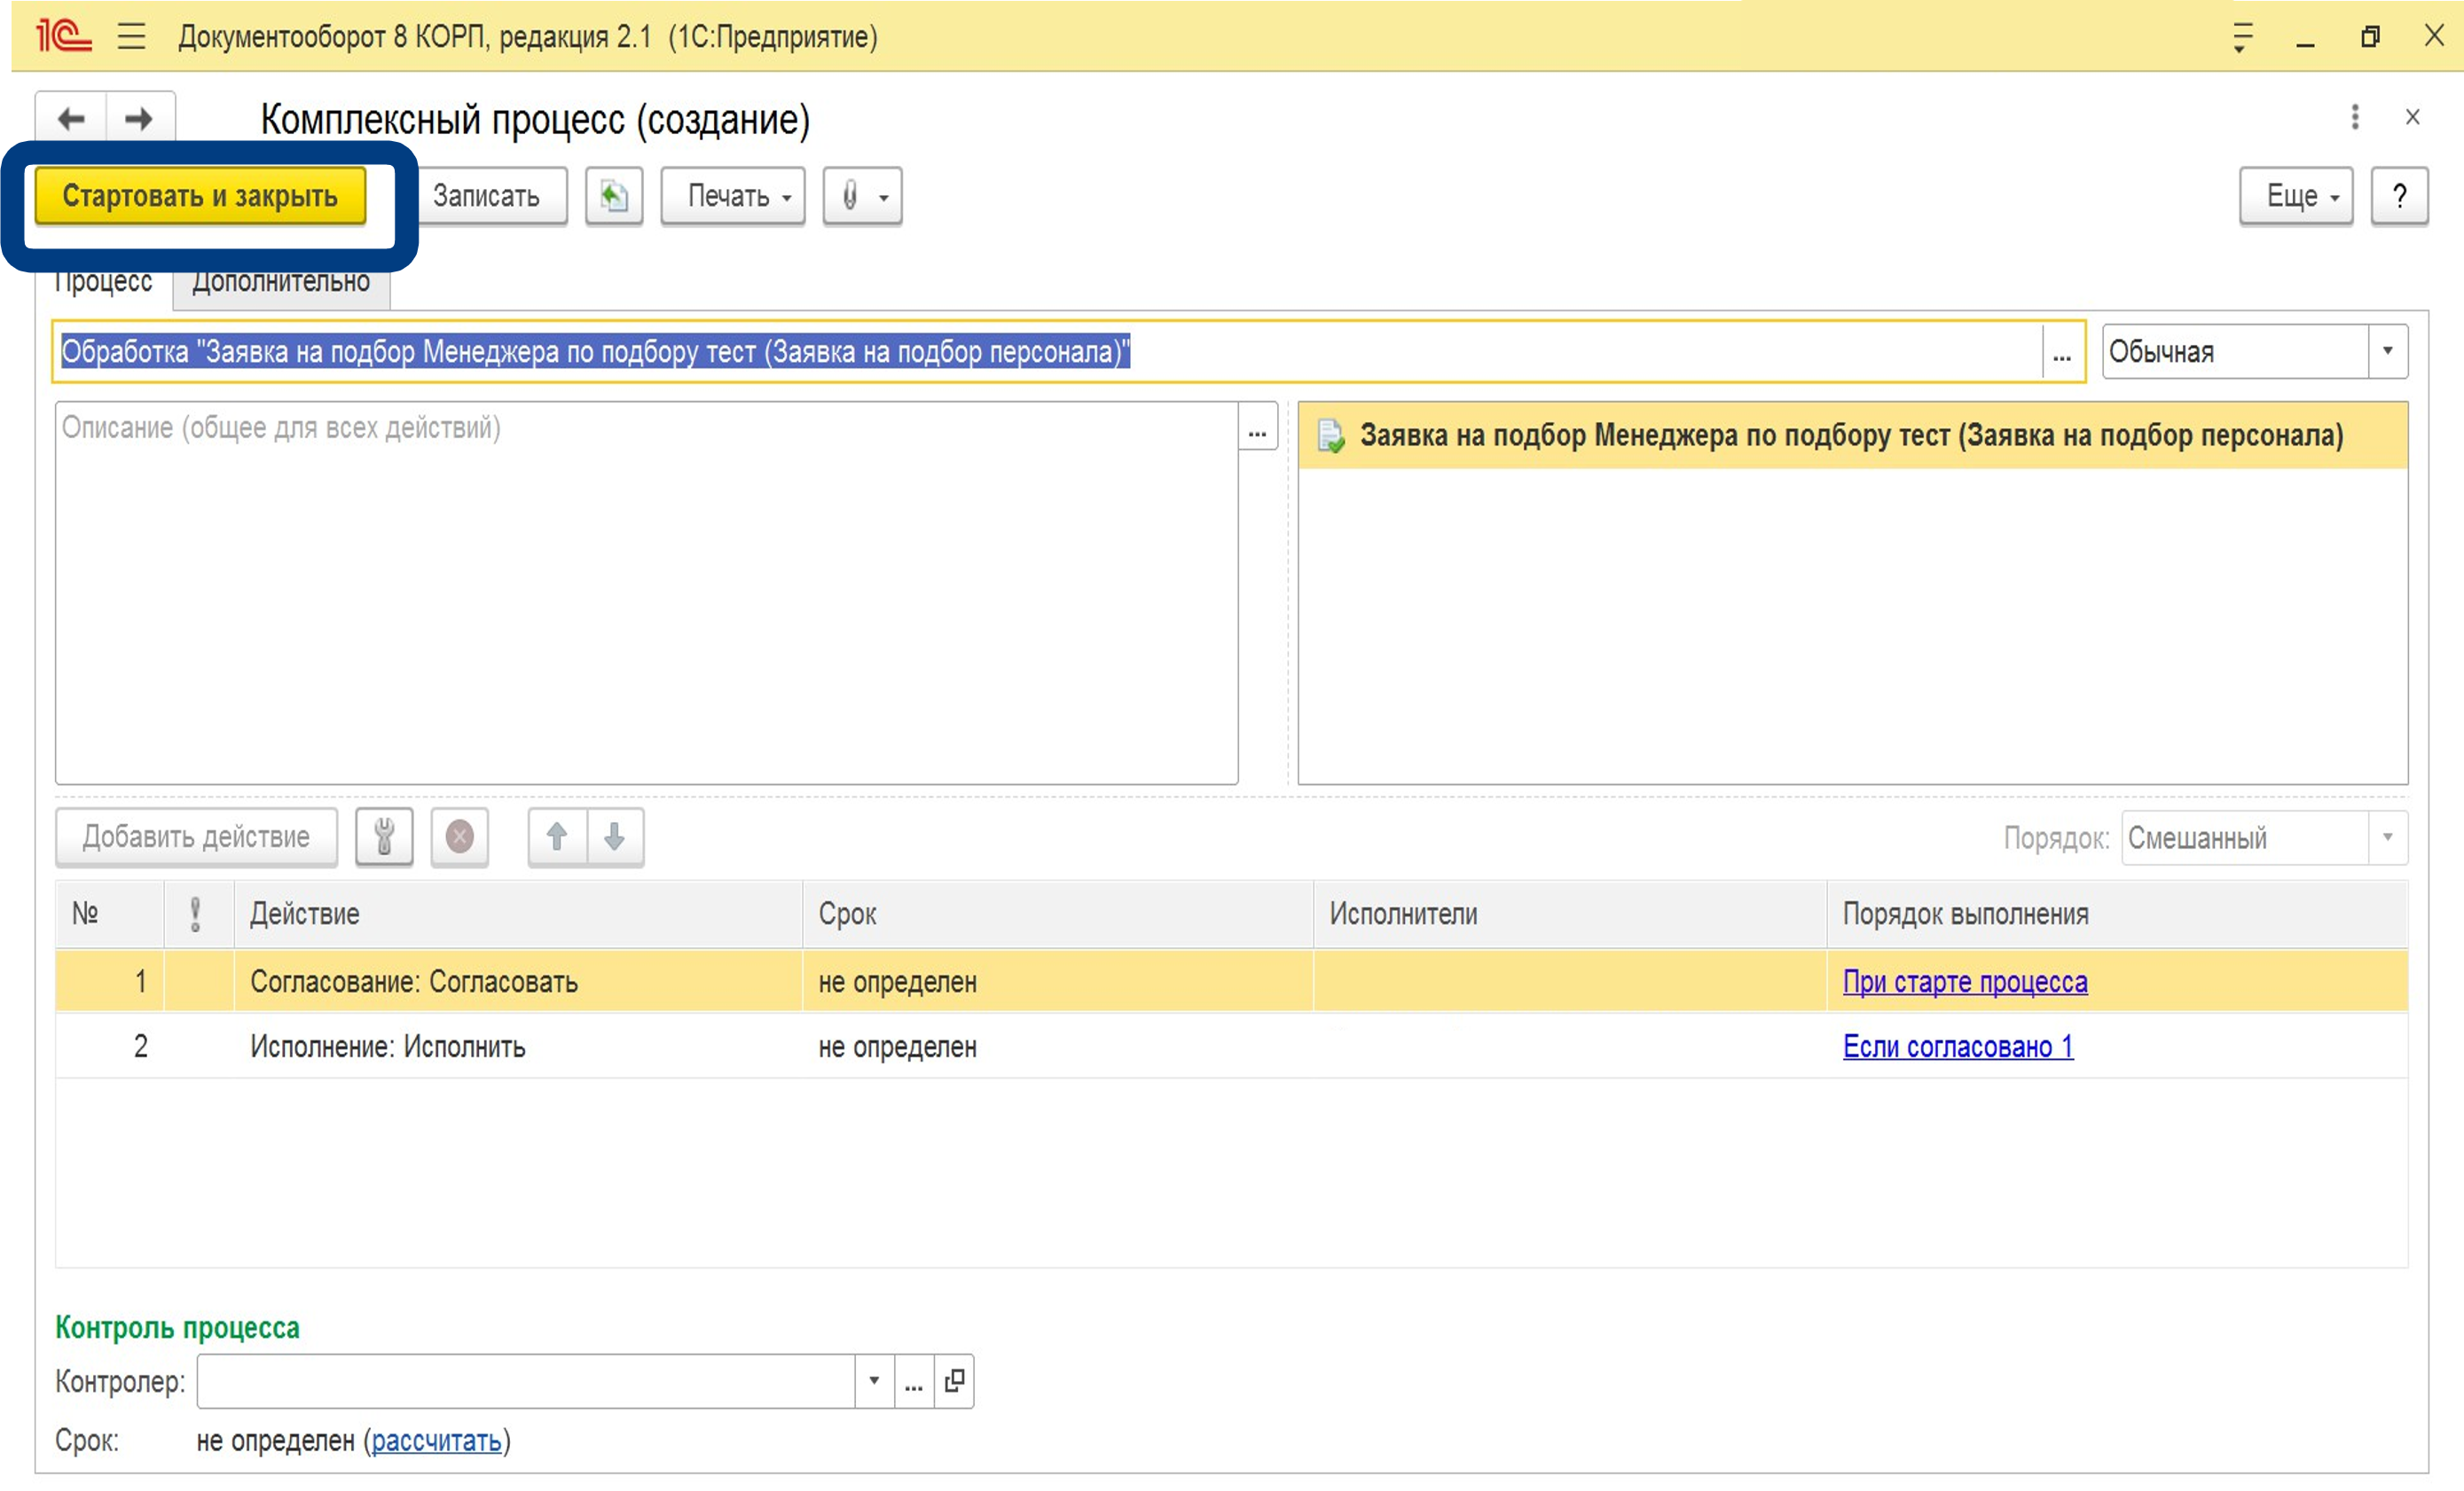Click the wrench settings icon for actions
This screenshot has height=1491, width=2464.
point(384,837)
